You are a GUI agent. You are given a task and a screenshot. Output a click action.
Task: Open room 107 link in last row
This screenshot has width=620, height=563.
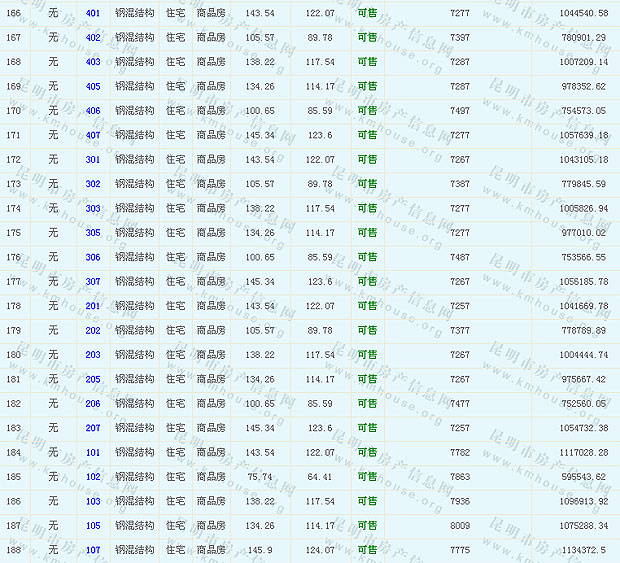(x=93, y=550)
